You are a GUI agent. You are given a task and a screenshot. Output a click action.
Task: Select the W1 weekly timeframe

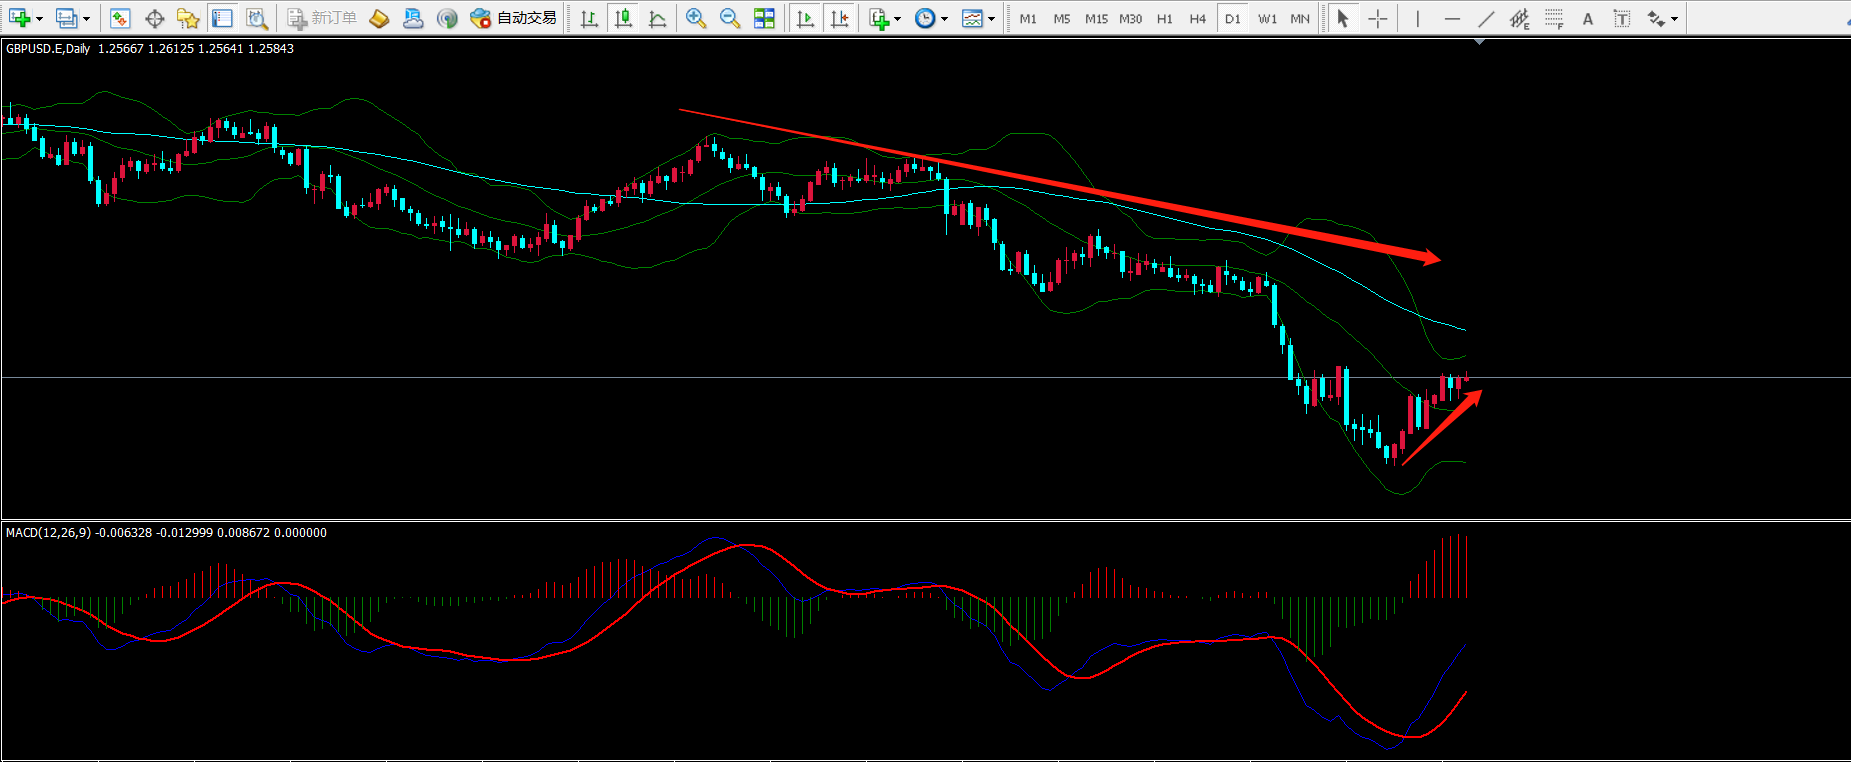point(1267,18)
